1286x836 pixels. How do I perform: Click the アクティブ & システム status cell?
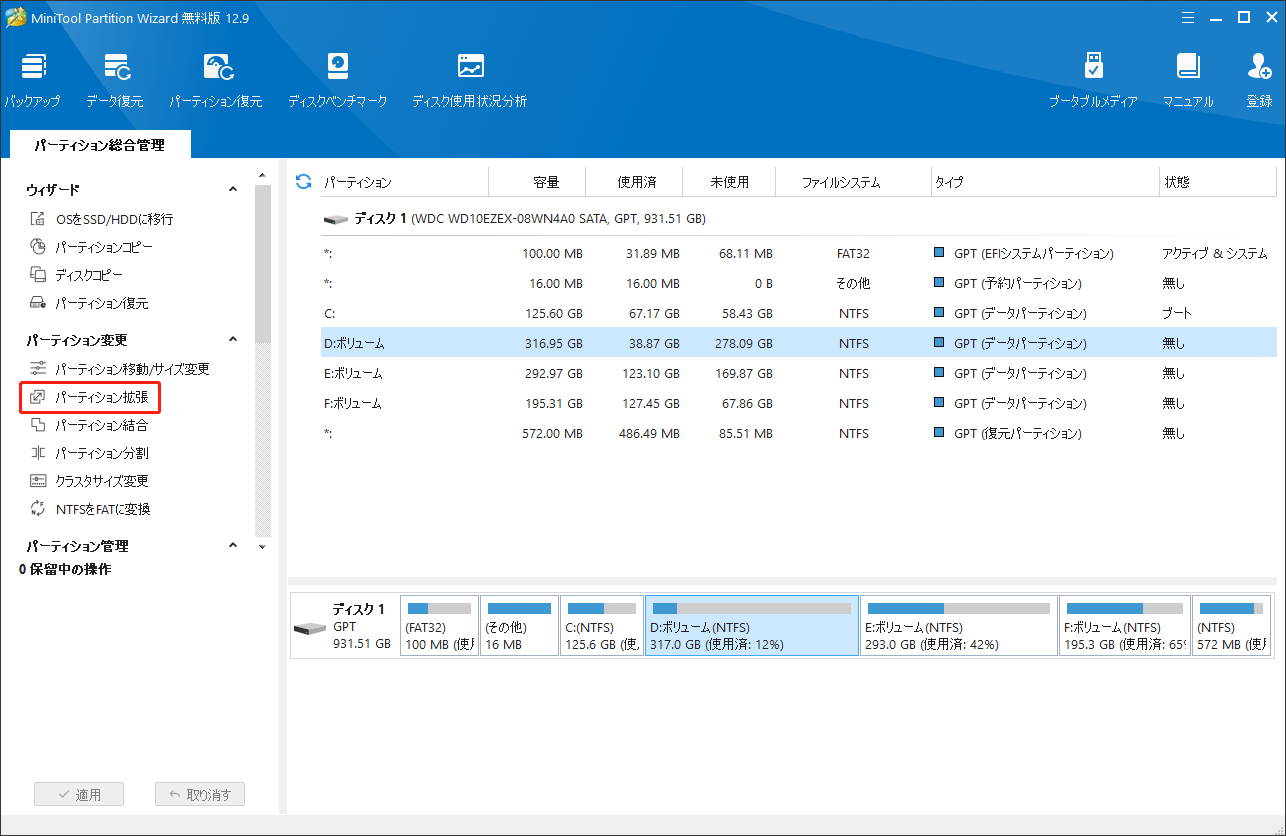click(1214, 254)
